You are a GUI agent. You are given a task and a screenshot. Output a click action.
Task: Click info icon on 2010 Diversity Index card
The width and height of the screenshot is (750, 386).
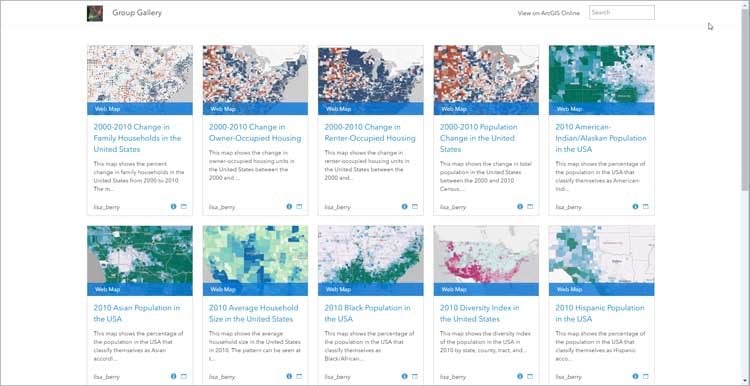point(520,376)
